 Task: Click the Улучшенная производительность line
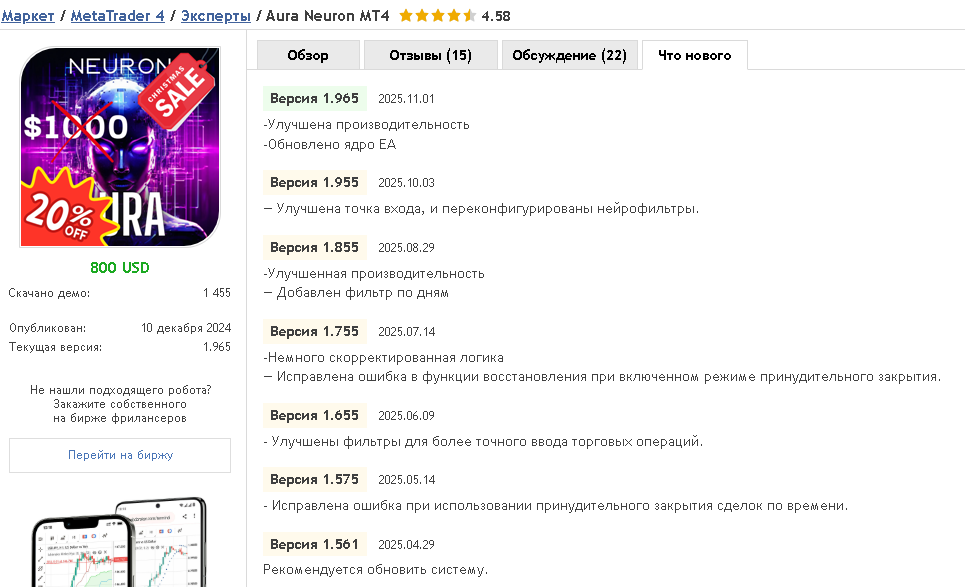(374, 274)
